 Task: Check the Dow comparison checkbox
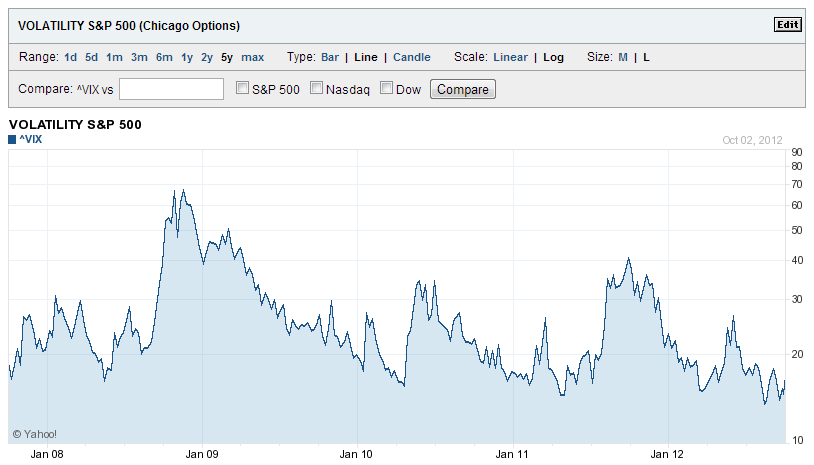(x=386, y=88)
